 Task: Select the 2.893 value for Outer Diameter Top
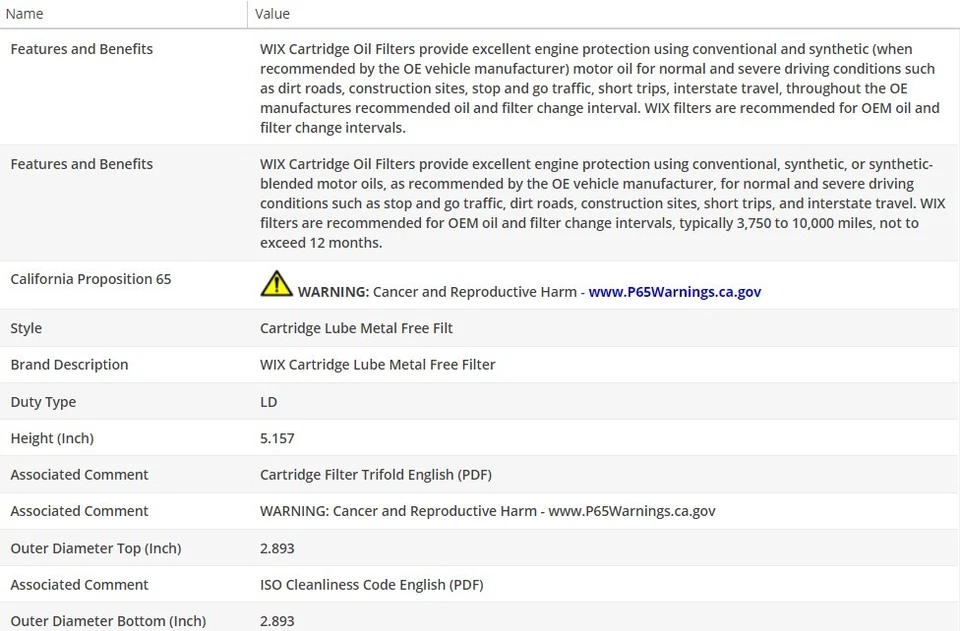(277, 548)
